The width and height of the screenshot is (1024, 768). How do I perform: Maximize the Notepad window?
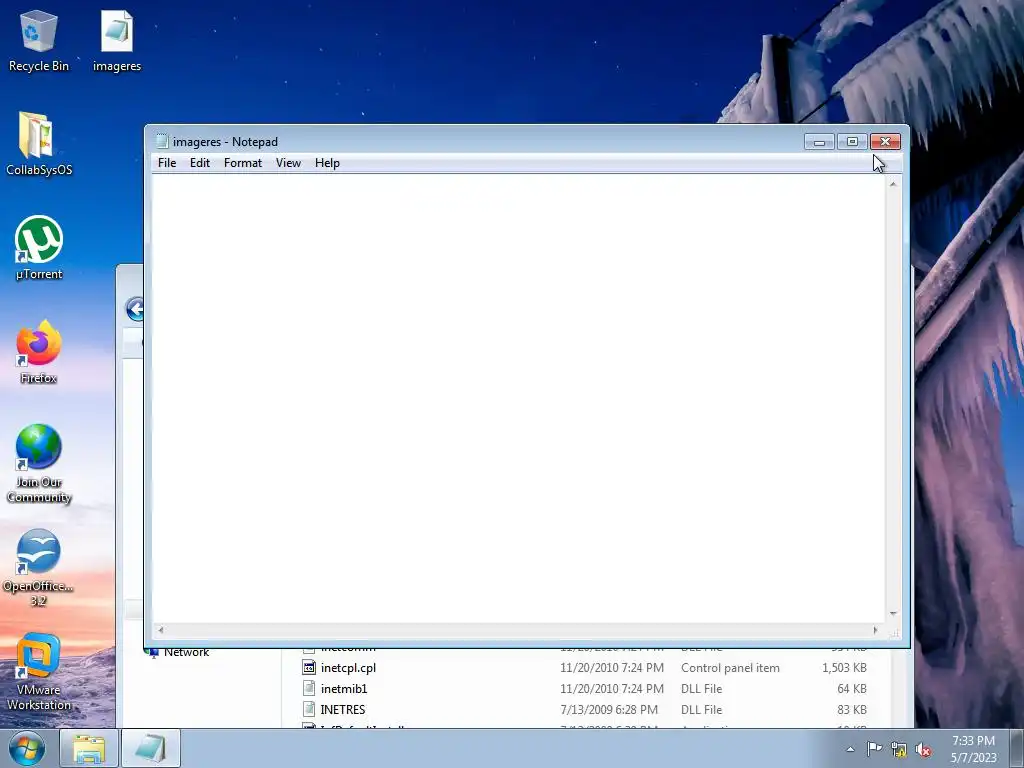point(852,142)
